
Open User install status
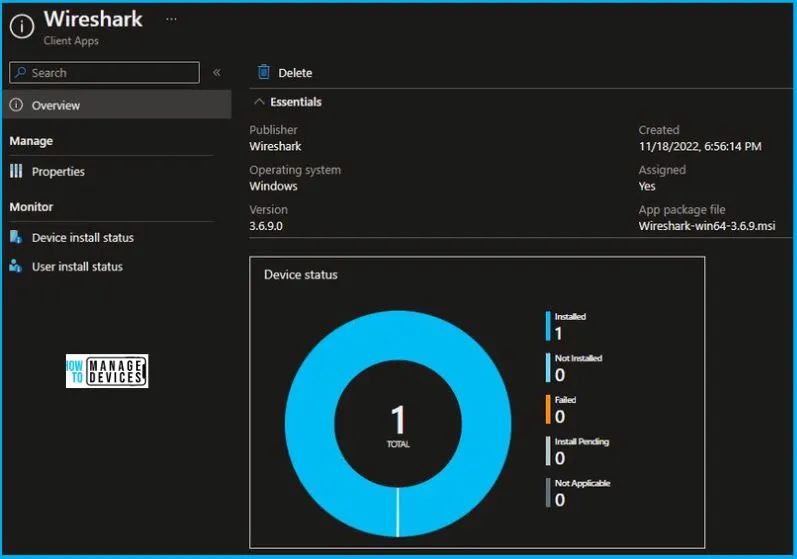coord(77,267)
